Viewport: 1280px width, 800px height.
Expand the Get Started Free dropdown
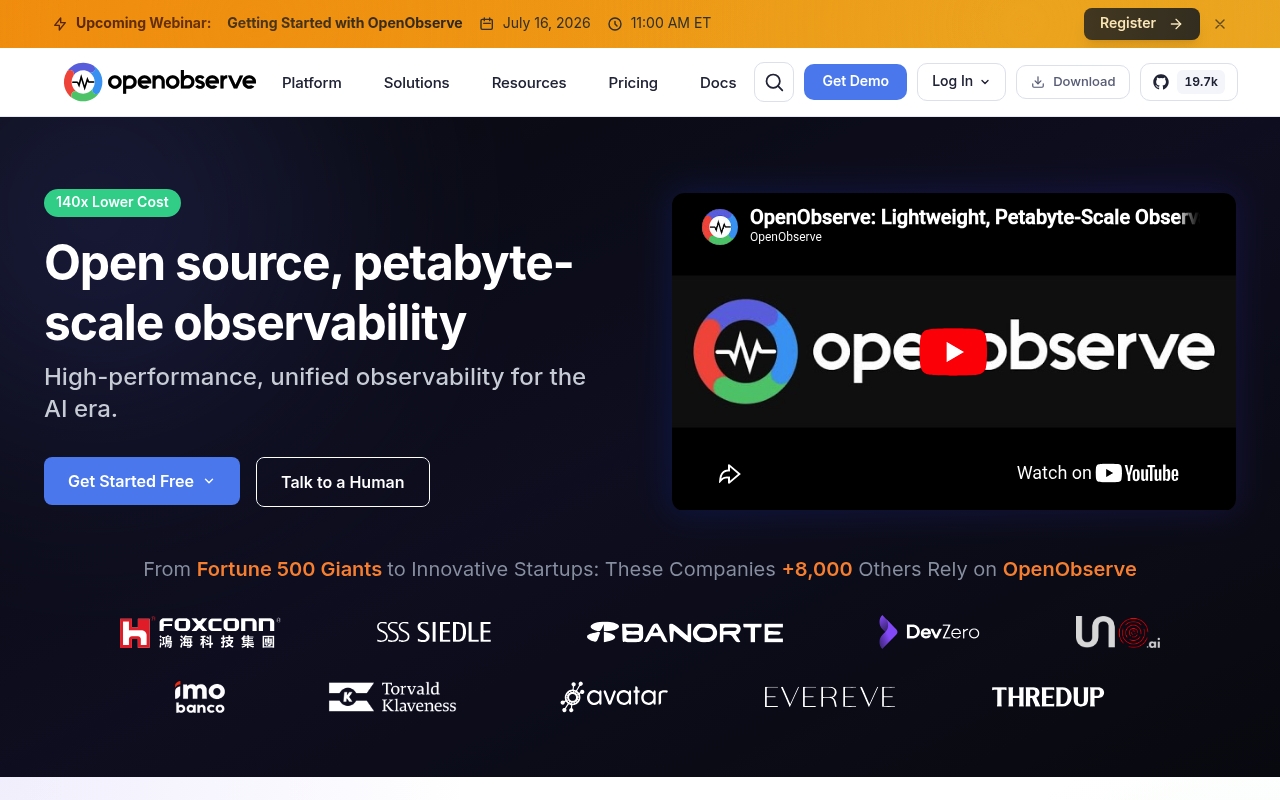pos(142,481)
